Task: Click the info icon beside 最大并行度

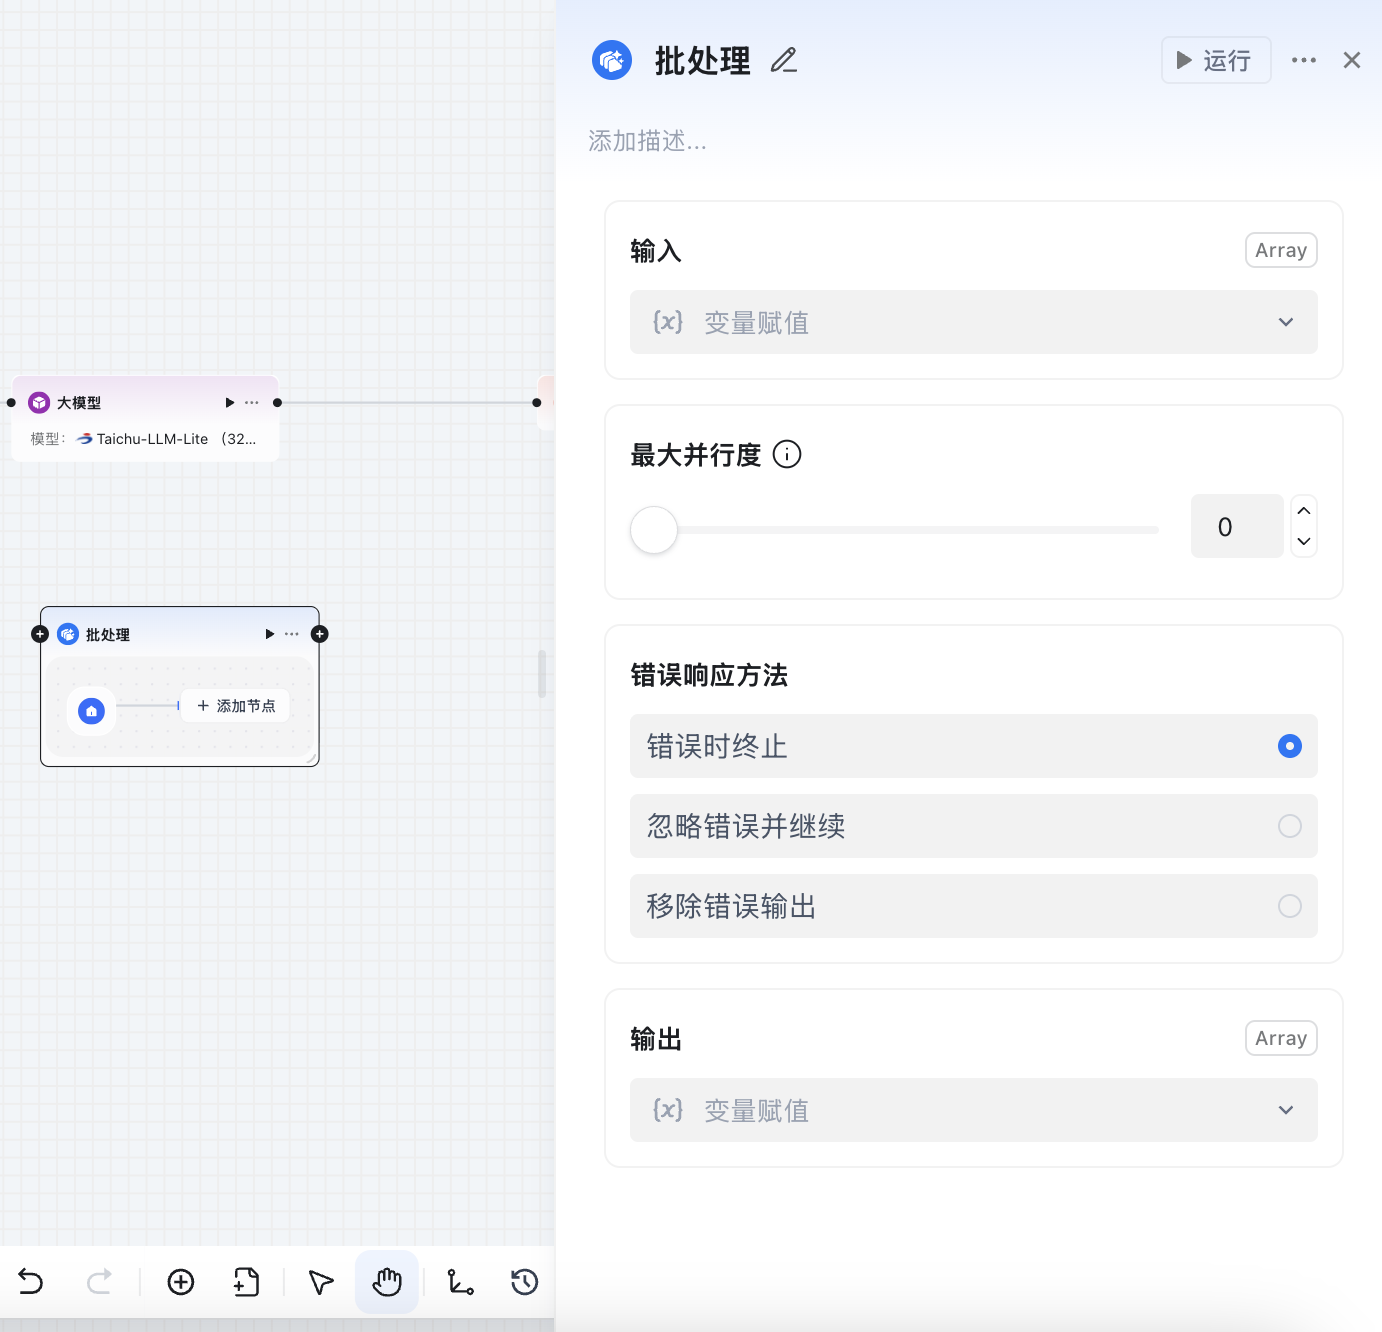Action: tap(787, 455)
